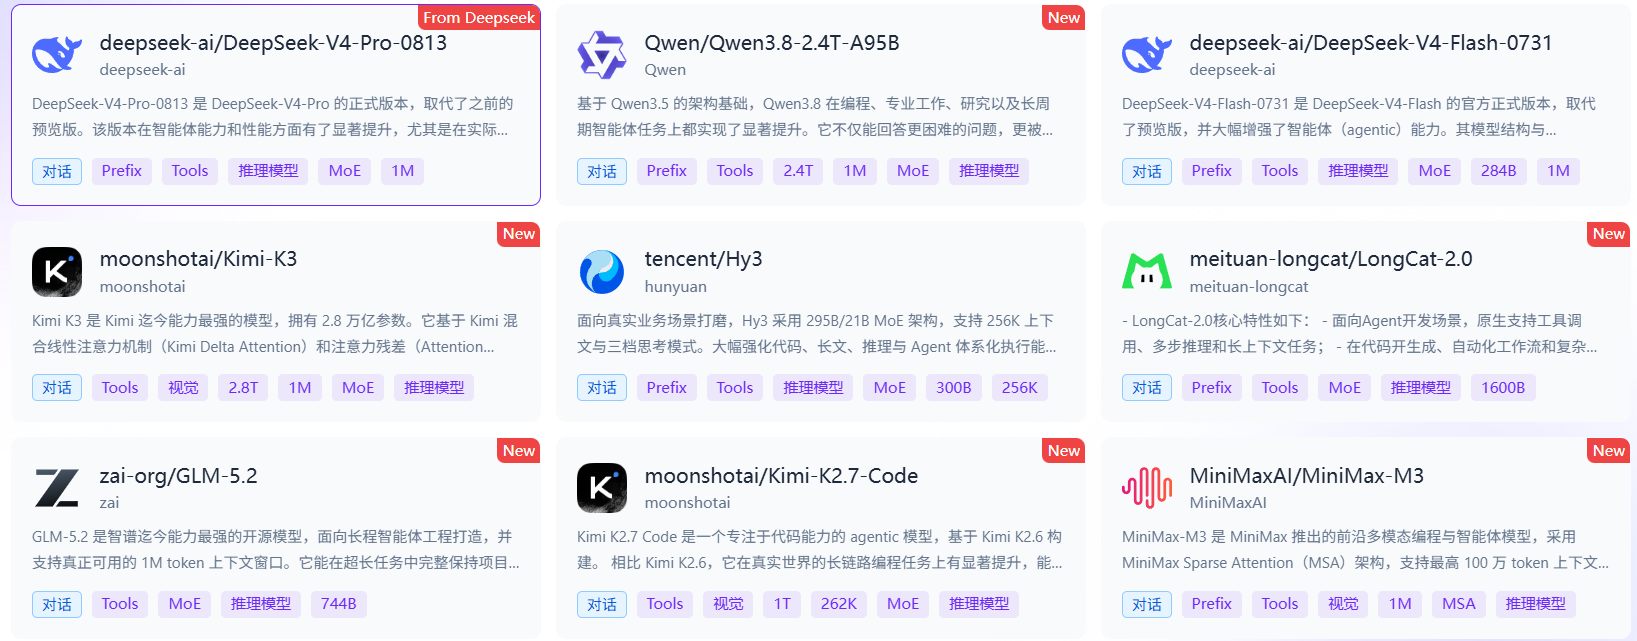Click moonshotai author text under Kimi-K2.7-Code

tap(687, 503)
